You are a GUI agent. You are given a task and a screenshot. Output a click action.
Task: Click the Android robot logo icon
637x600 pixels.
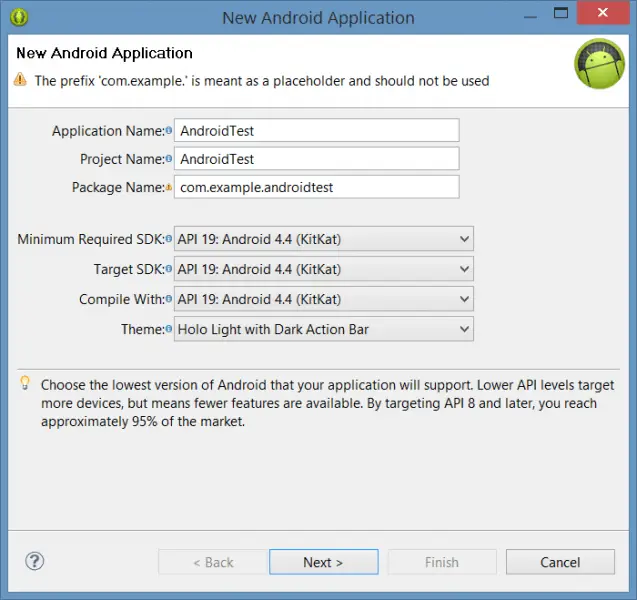pos(599,64)
